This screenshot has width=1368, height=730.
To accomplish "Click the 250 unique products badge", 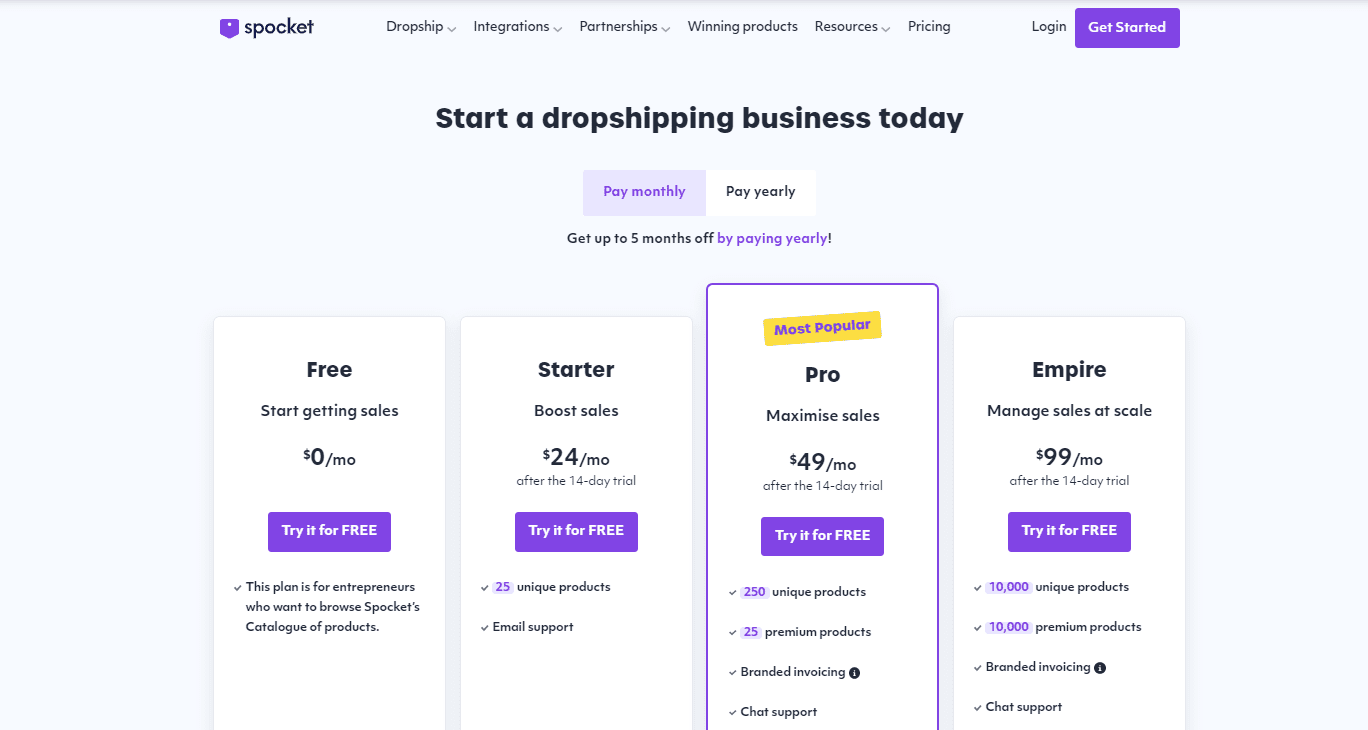I will tap(754, 592).
